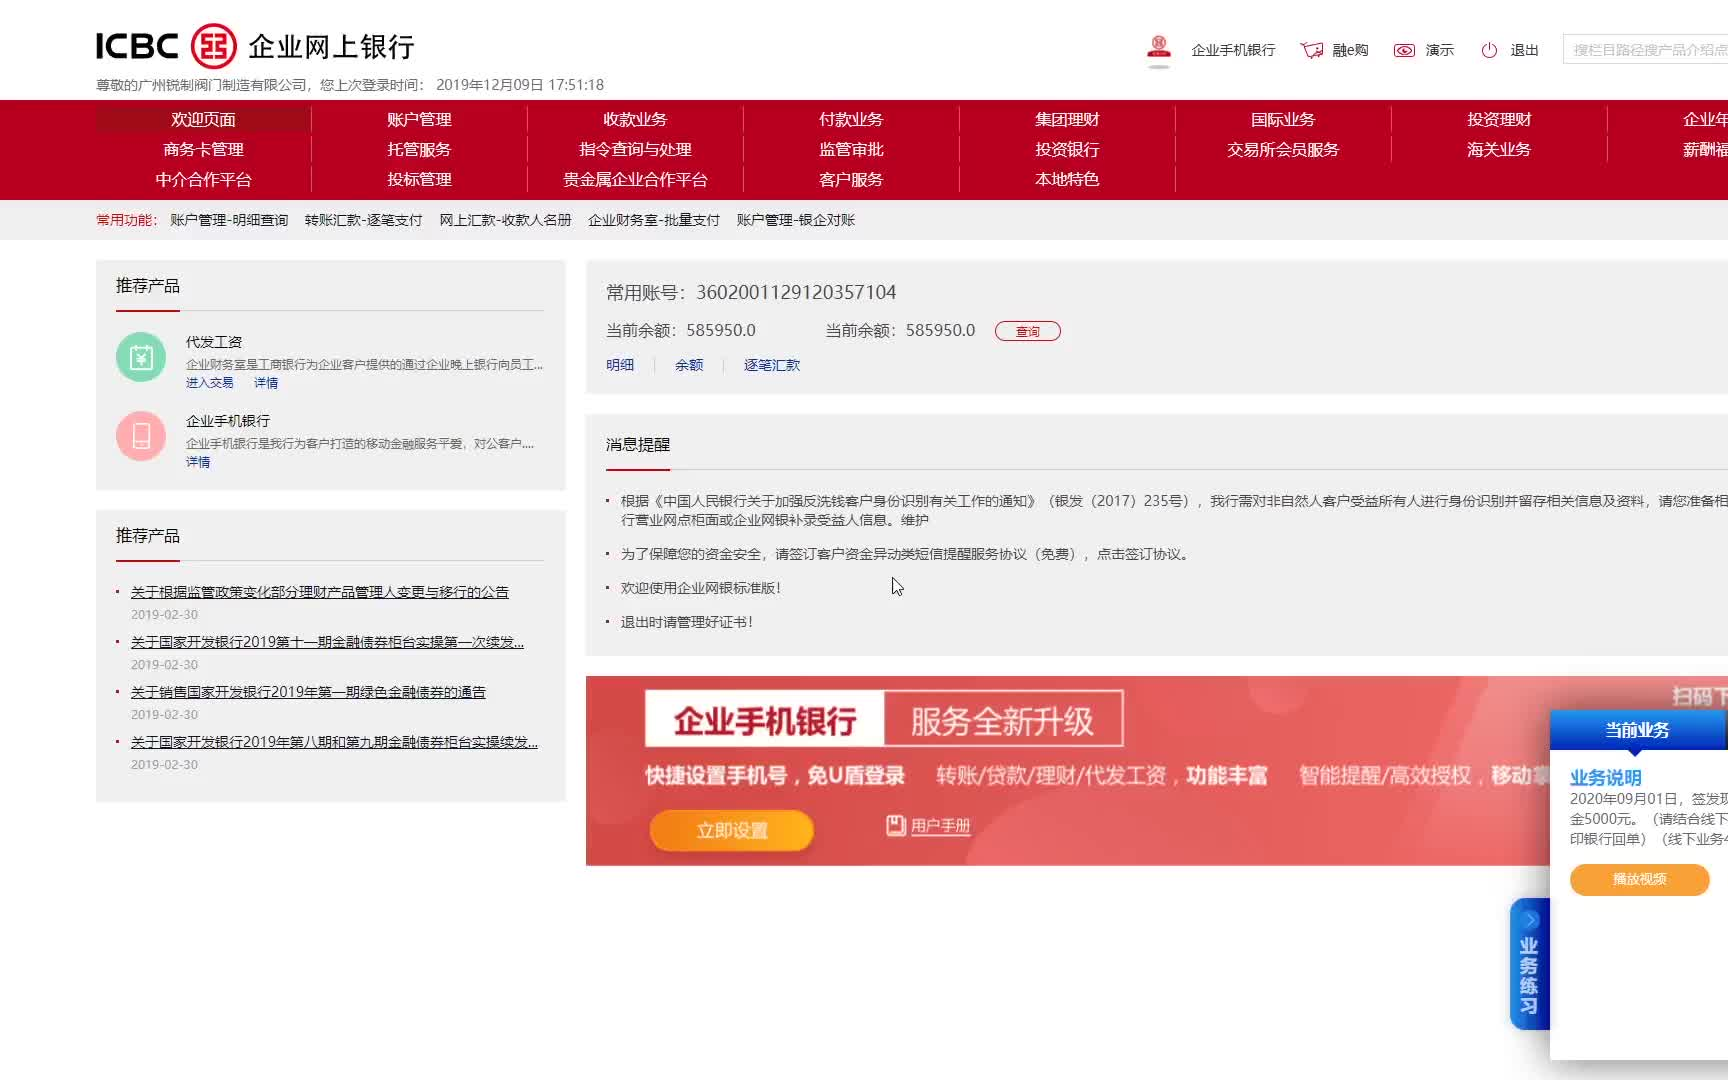This screenshot has width=1728, height=1080.
Task: Open the 监管审批 menu
Action: tap(851, 149)
